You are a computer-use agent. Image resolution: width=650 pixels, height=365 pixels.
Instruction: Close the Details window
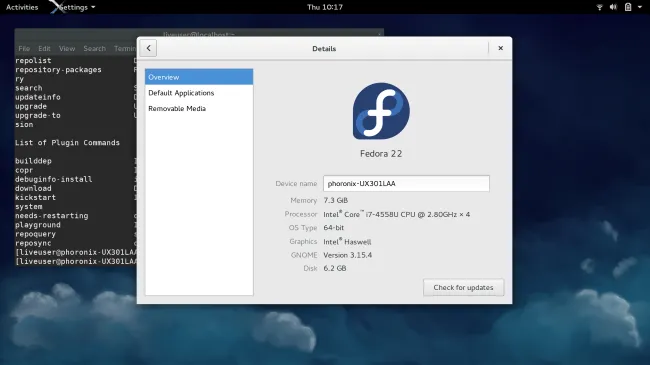tap(500, 48)
